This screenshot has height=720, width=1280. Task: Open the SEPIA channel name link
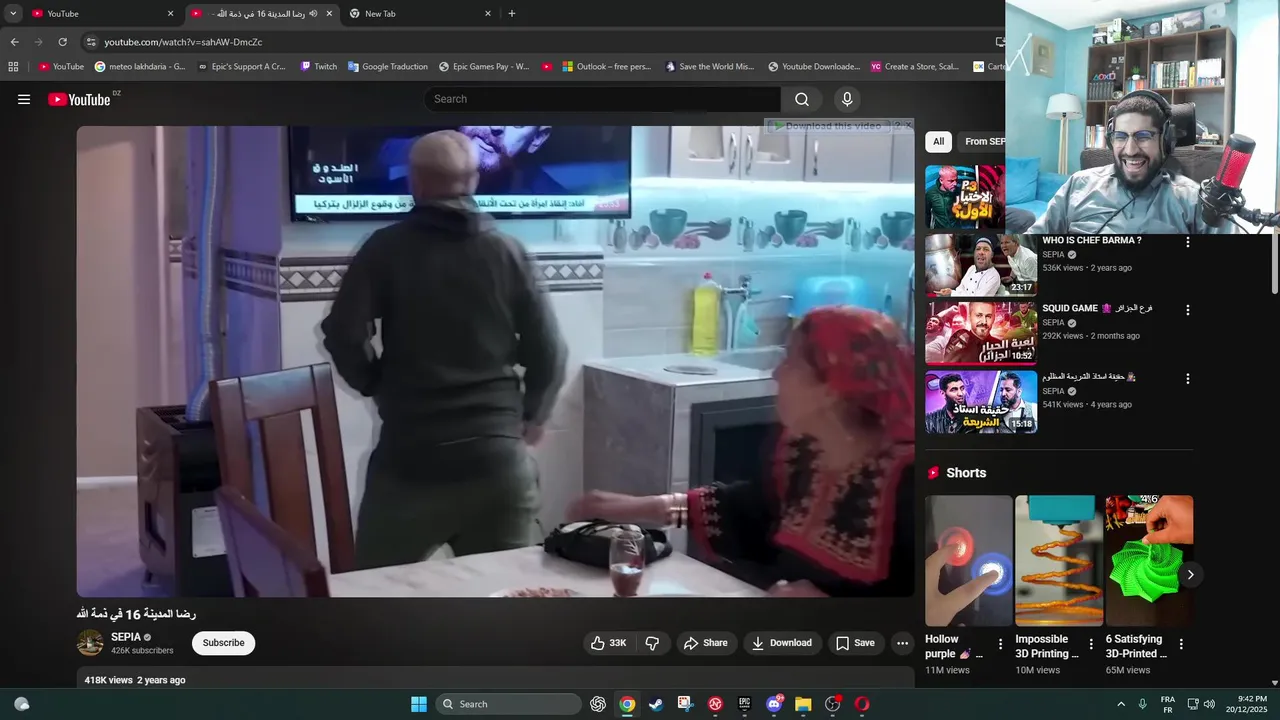pos(126,637)
